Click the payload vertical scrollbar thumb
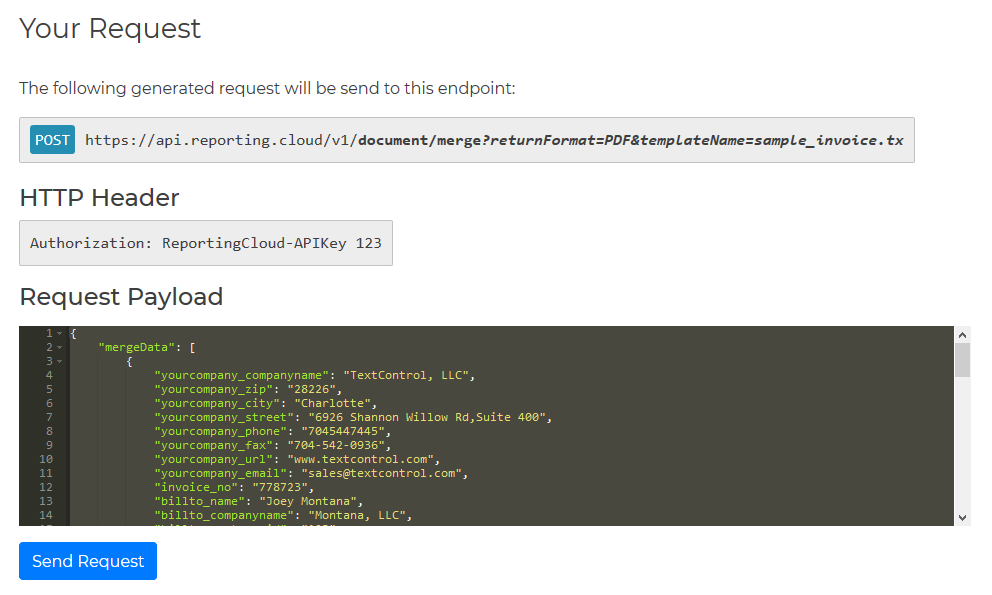 962,360
